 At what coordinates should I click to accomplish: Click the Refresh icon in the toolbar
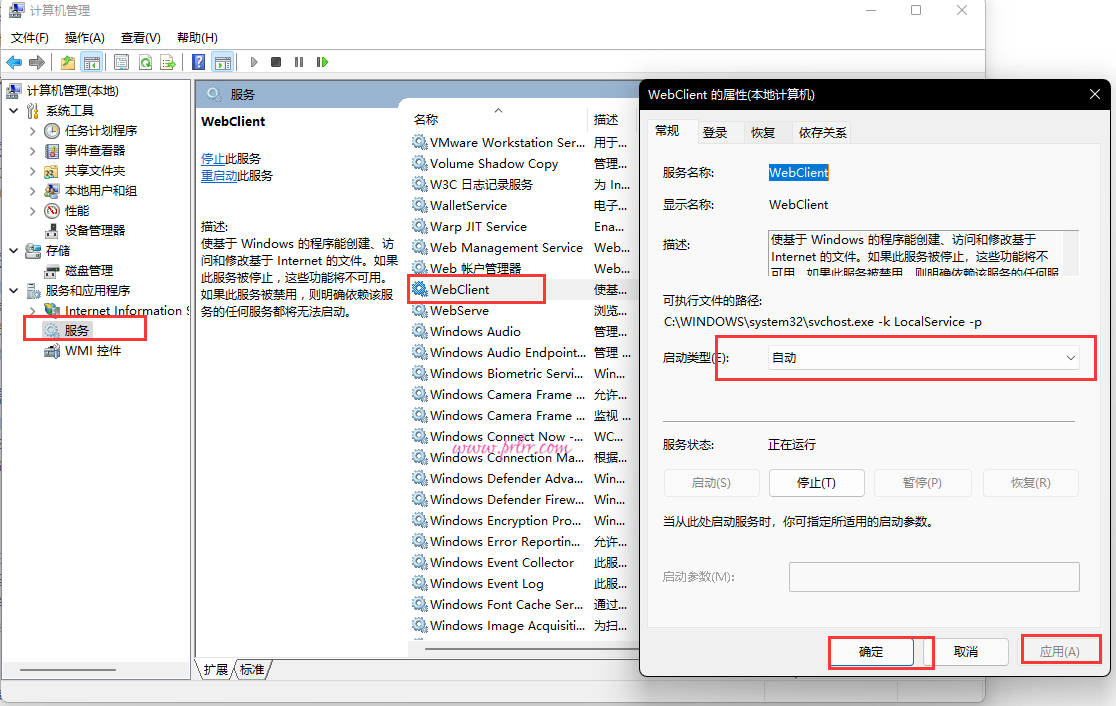[145, 62]
